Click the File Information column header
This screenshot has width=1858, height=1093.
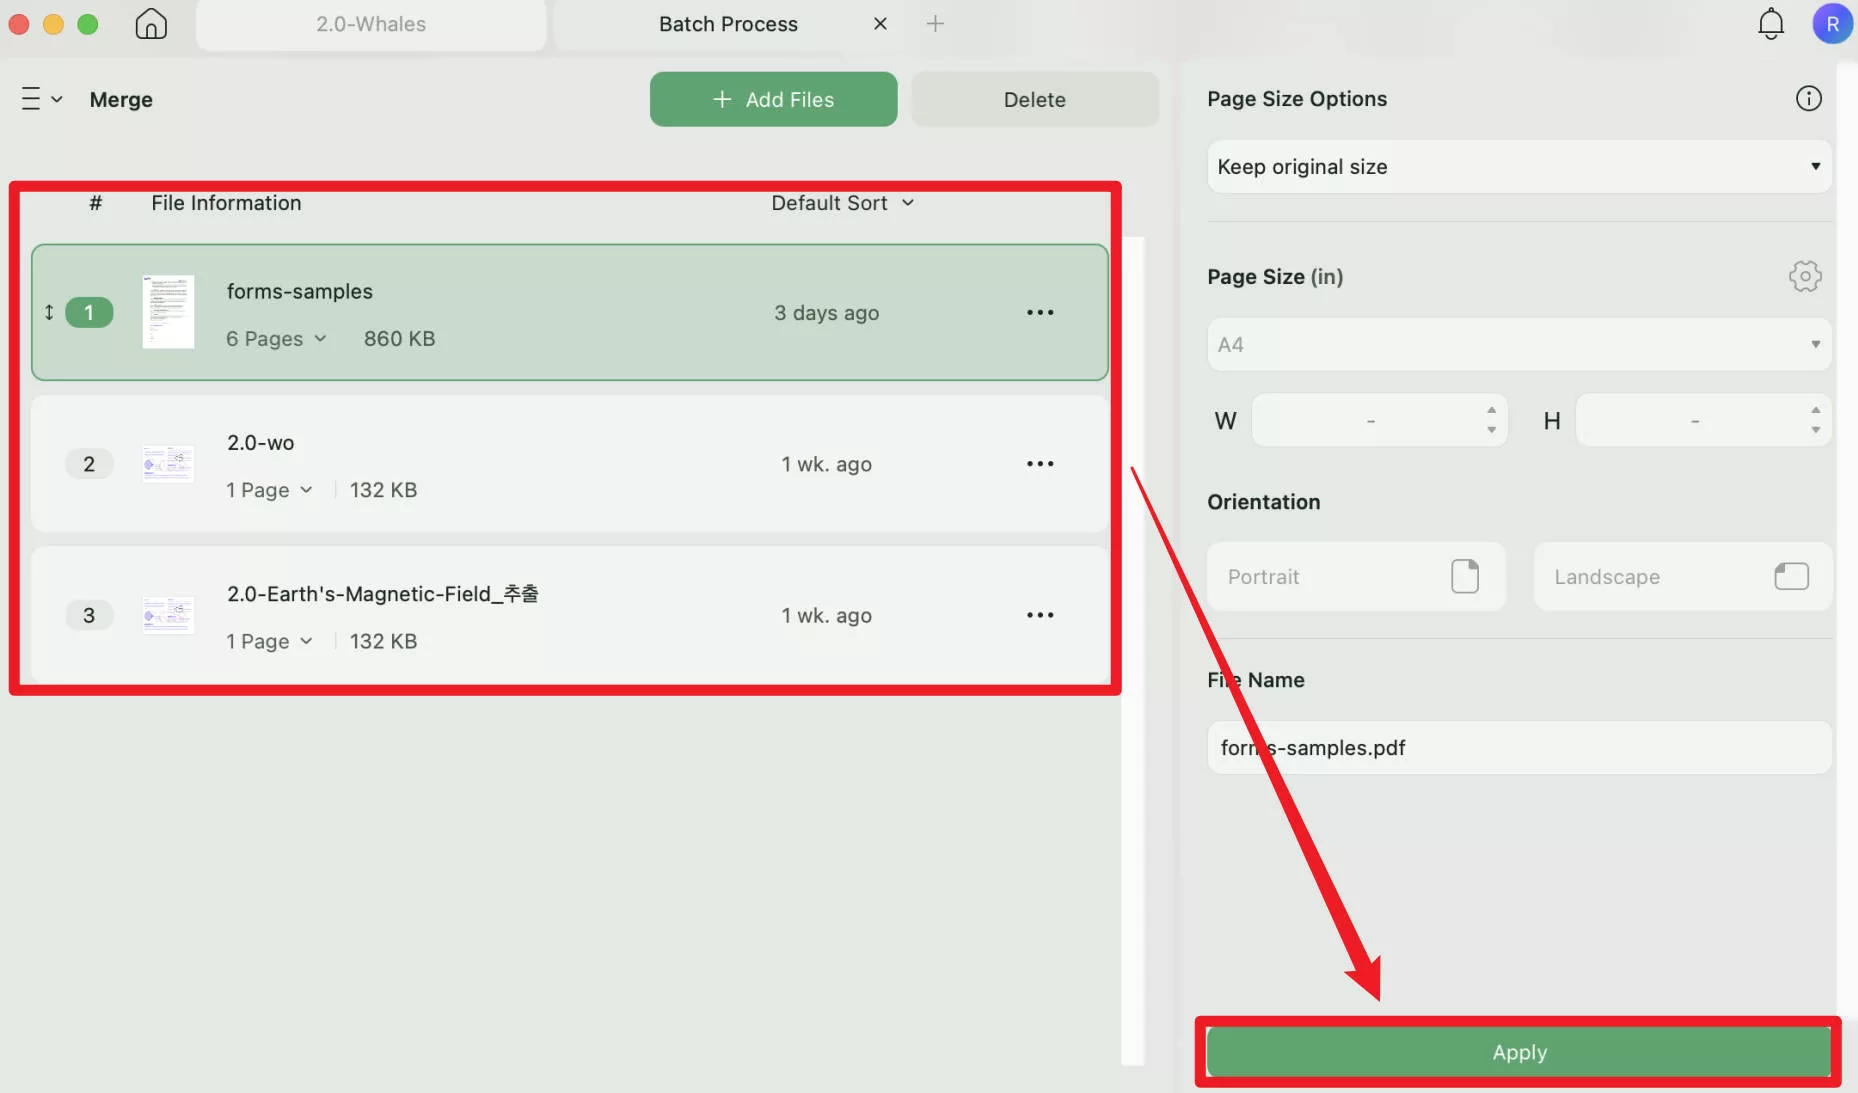click(x=226, y=203)
